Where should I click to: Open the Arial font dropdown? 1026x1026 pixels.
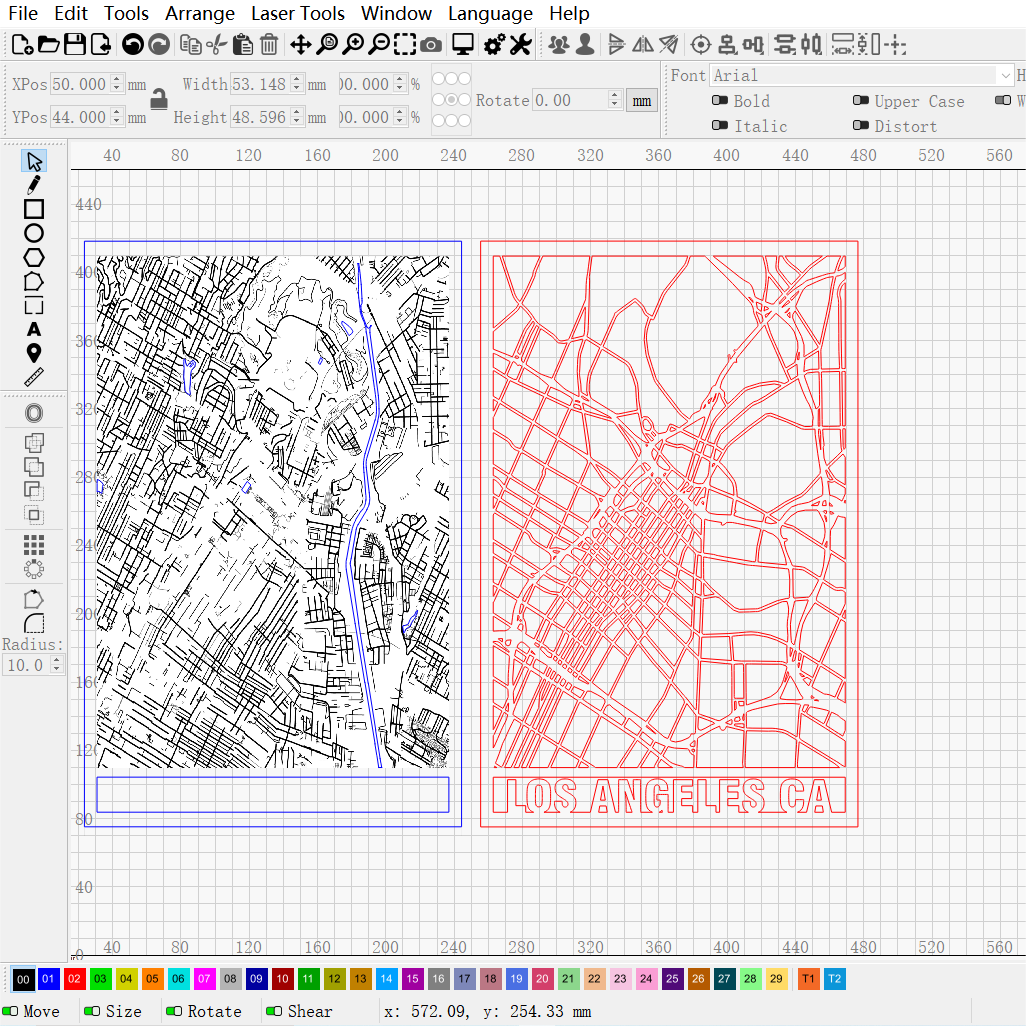point(1004,75)
